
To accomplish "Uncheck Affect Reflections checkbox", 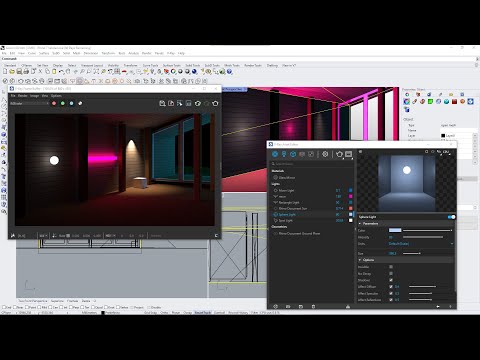I will coord(391,300).
